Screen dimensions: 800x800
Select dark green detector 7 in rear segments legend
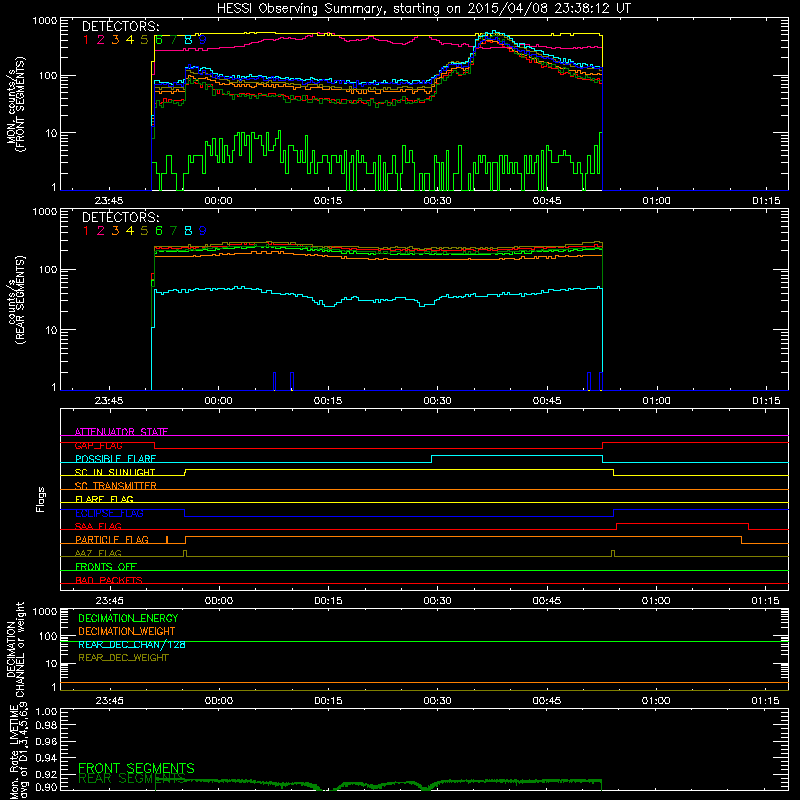(x=173, y=231)
